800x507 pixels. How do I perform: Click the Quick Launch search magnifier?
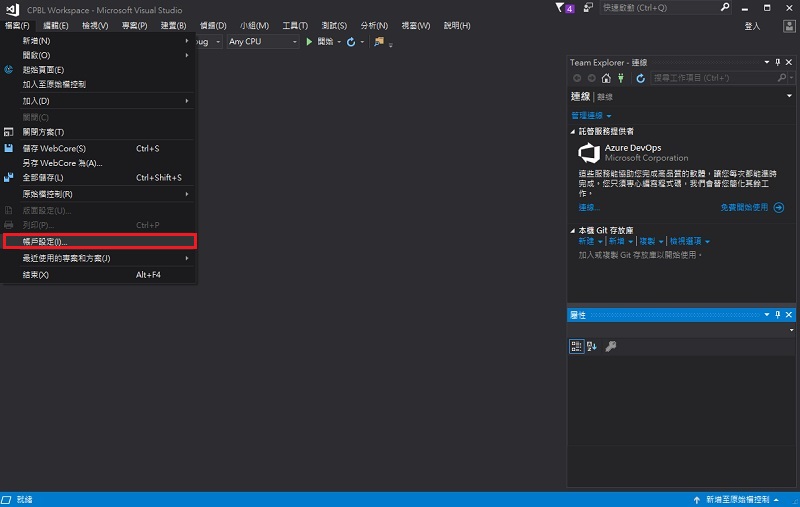coord(725,8)
